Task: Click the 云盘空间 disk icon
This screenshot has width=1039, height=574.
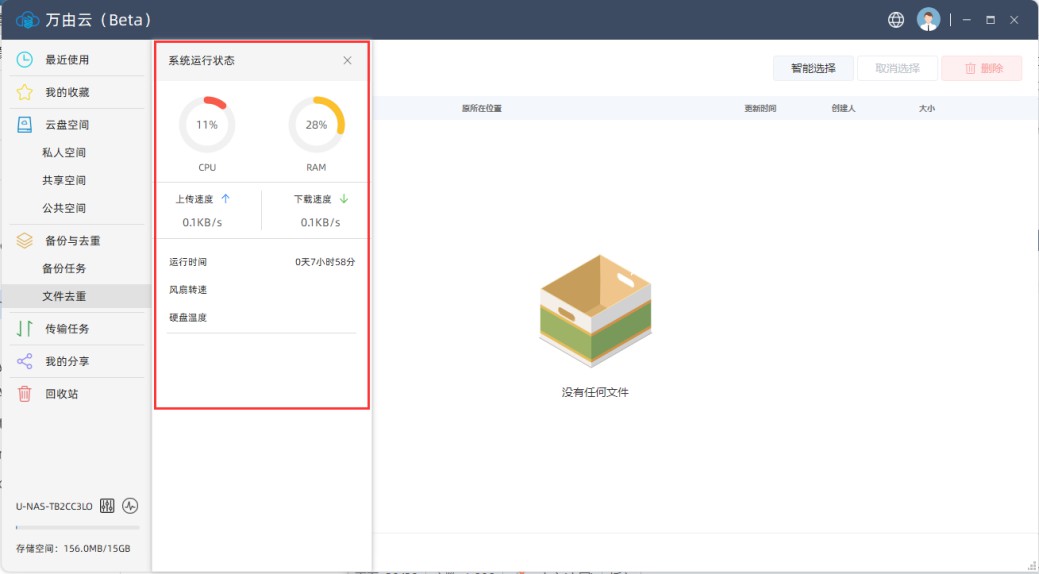Action: pos(25,125)
